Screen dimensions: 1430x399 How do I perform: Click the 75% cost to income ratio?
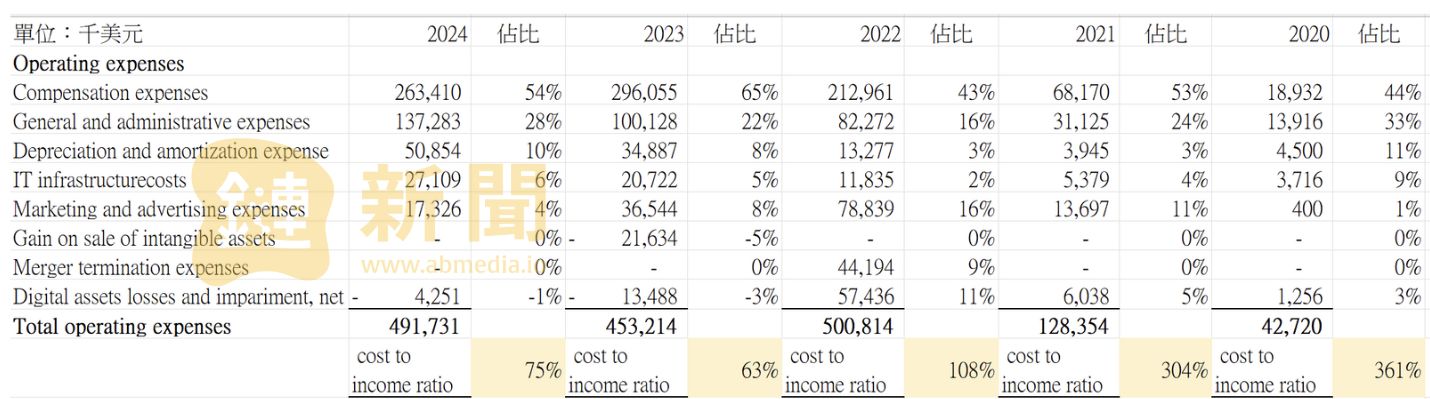click(x=544, y=370)
